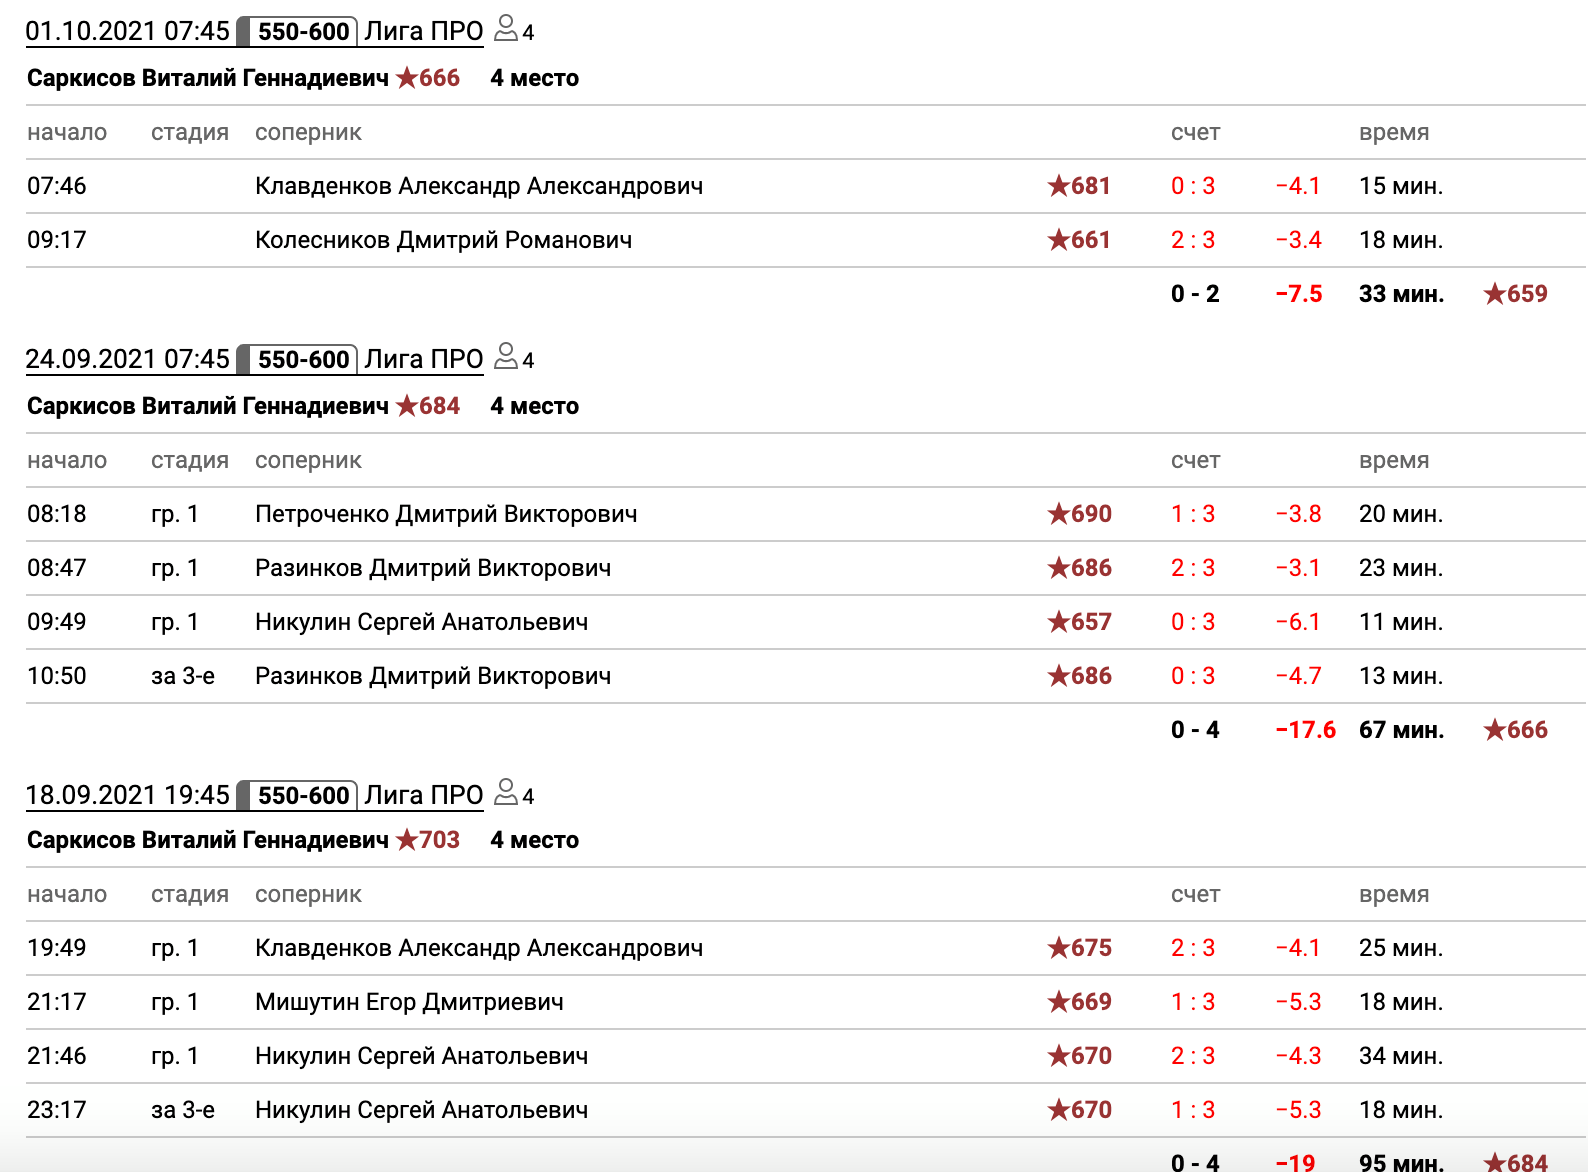Click Мишутин's star rating 669
Viewport: 1588px width, 1172px height.
[x=1079, y=1002]
